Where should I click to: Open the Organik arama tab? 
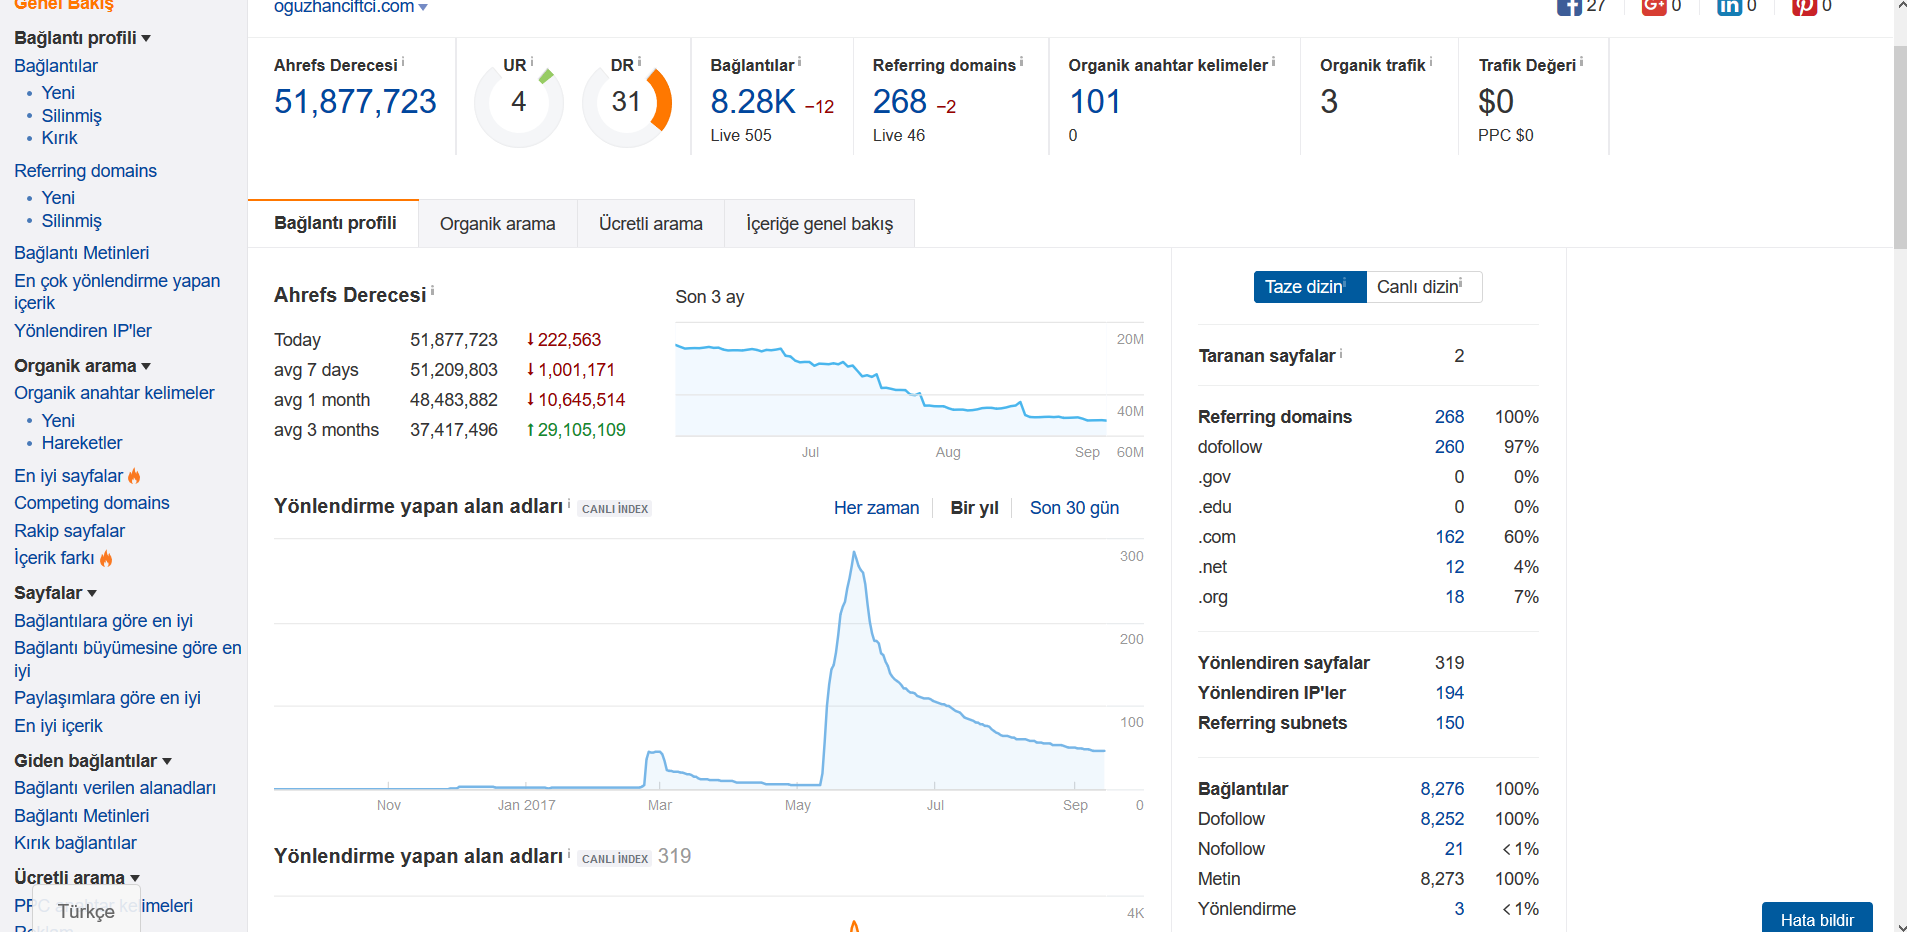coord(498,223)
